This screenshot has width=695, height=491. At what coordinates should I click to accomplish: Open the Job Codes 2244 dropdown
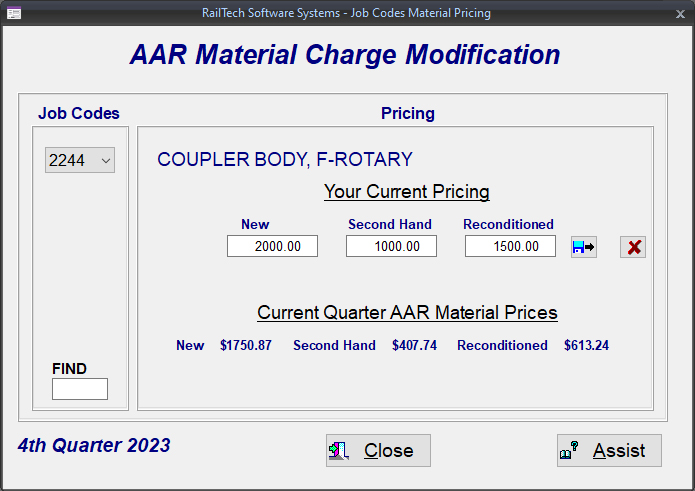(x=80, y=160)
